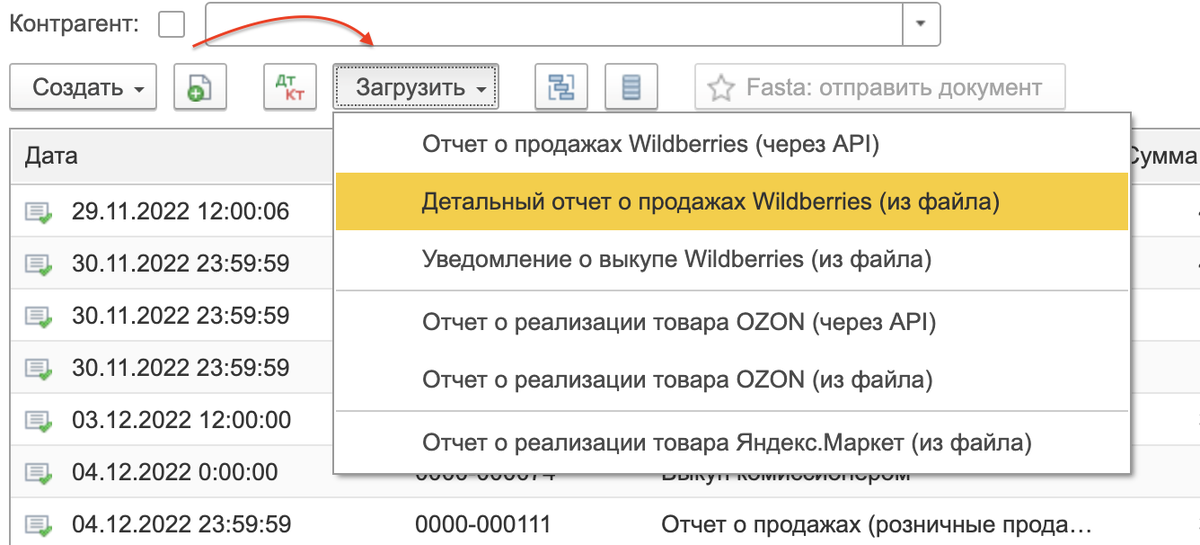Choose Отчет о продажах Wildberries (через API)
1200x545 pixels.
(x=732, y=144)
